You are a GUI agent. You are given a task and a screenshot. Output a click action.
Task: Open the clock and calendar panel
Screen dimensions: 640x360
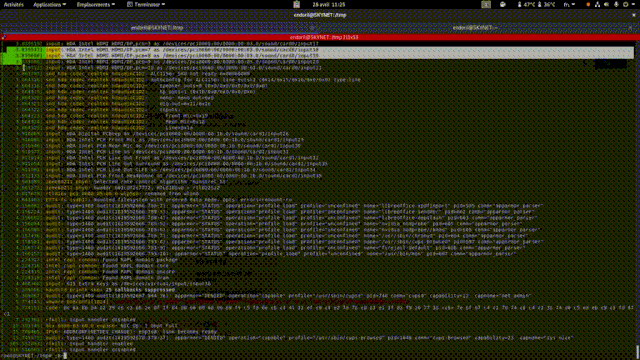coord(329,4)
